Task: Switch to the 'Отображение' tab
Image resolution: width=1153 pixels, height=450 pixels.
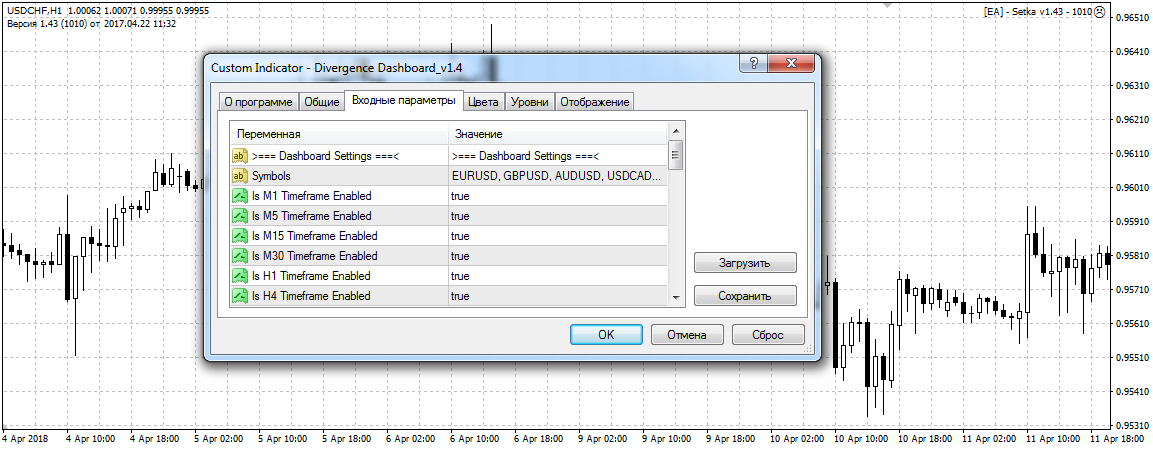Action: pyautogui.click(x=594, y=102)
